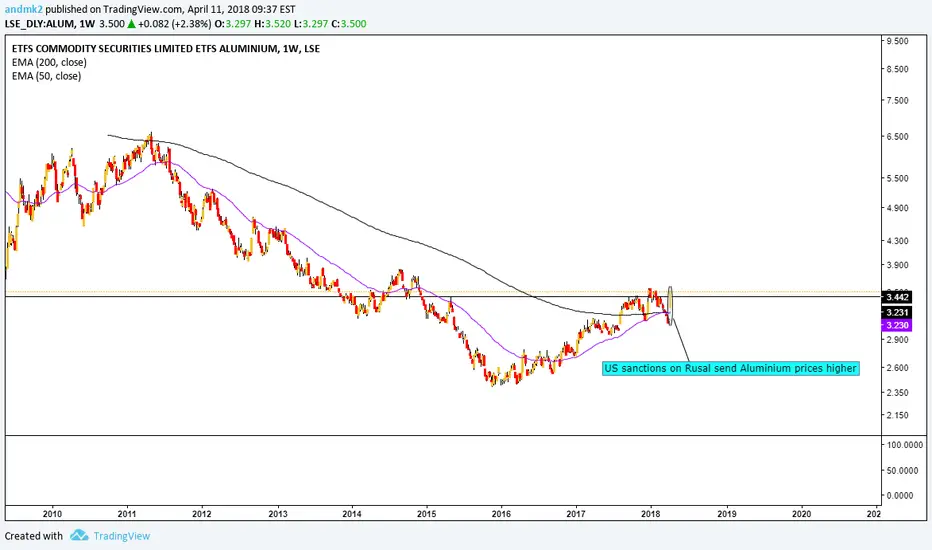
Task: Click the green up-arrow change indicator
Action: click(x=131, y=24)
